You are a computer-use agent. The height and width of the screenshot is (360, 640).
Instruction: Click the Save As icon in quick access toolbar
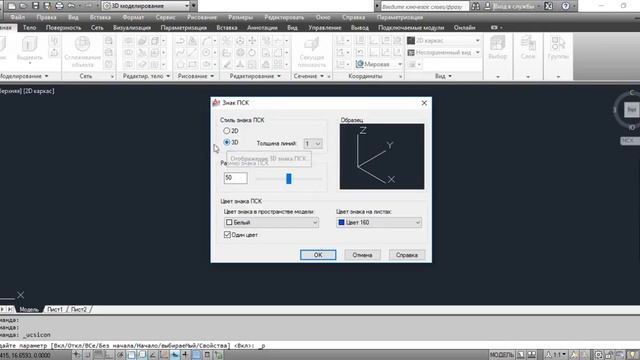point(47,6)
